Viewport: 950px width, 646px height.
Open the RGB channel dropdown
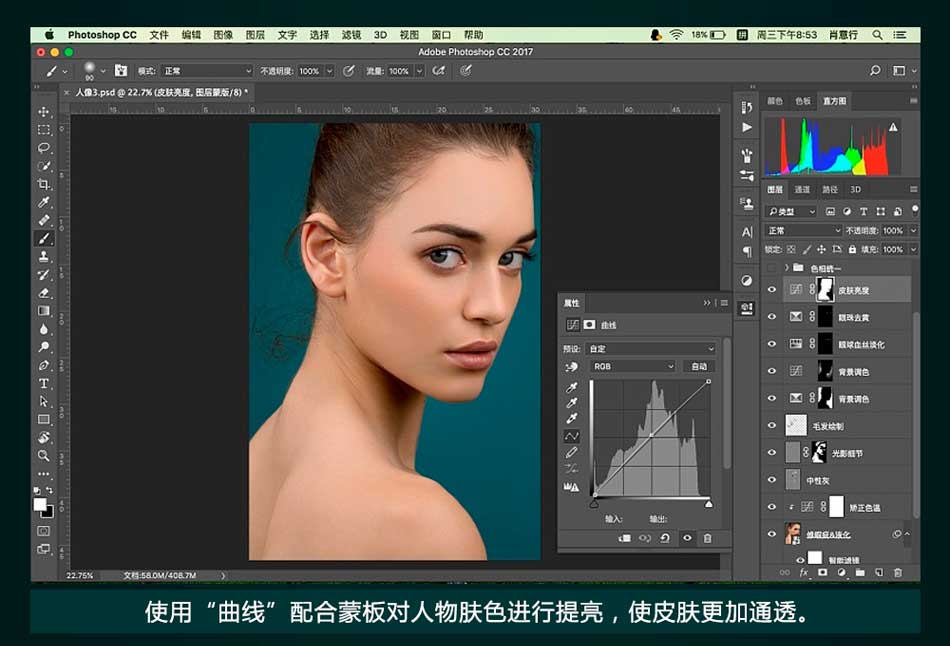tap(634, 367)
